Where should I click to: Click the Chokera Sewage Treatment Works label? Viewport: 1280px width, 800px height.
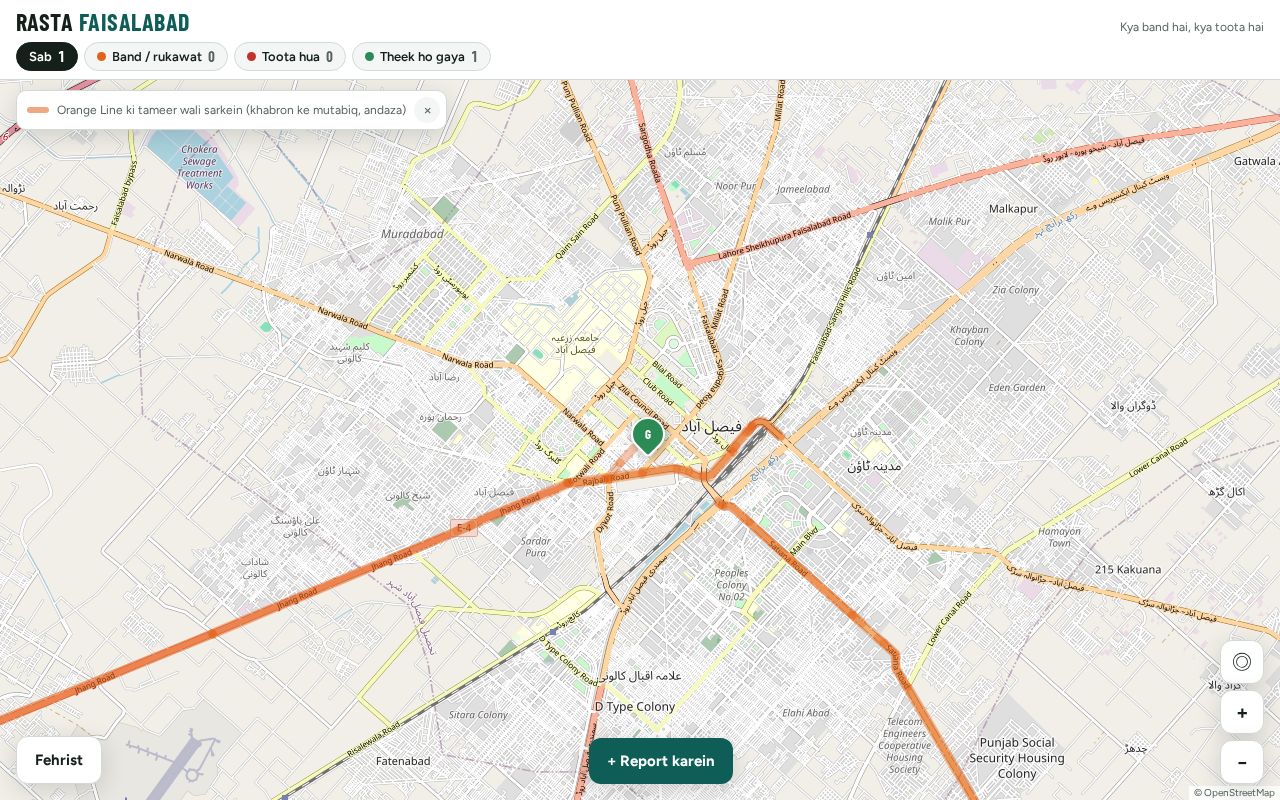(x=199, y=167)
